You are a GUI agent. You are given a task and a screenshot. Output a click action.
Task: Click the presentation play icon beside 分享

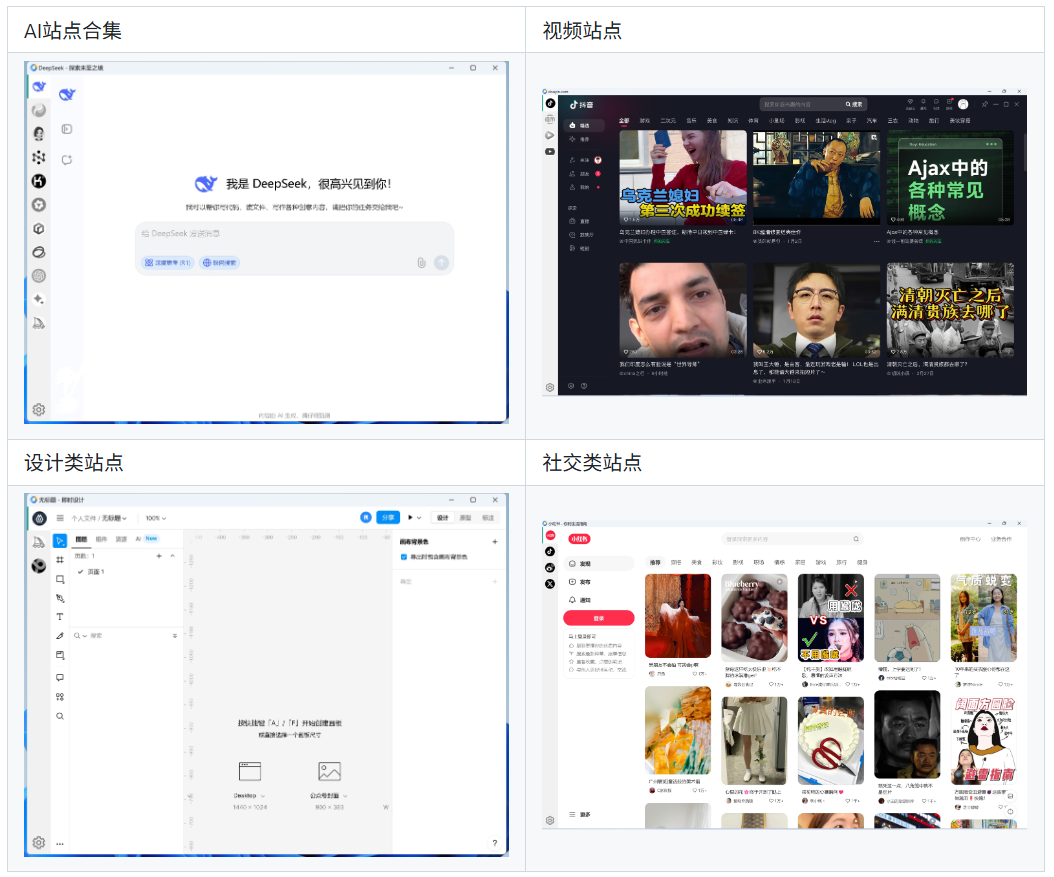point(412,516)
